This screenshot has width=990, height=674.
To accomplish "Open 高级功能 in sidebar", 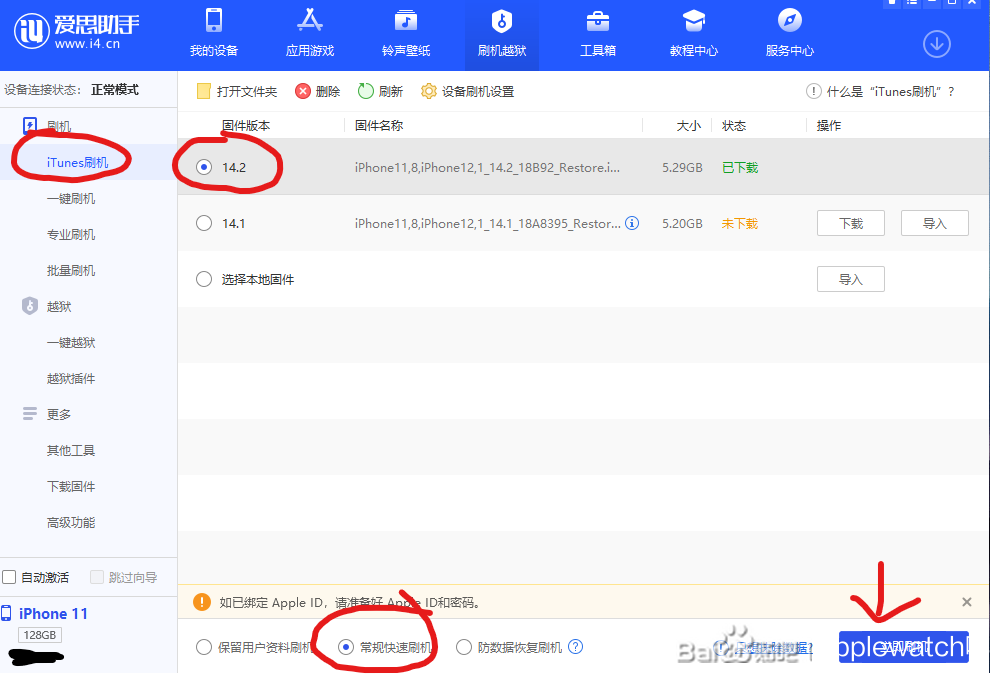I will pos(71,523).
